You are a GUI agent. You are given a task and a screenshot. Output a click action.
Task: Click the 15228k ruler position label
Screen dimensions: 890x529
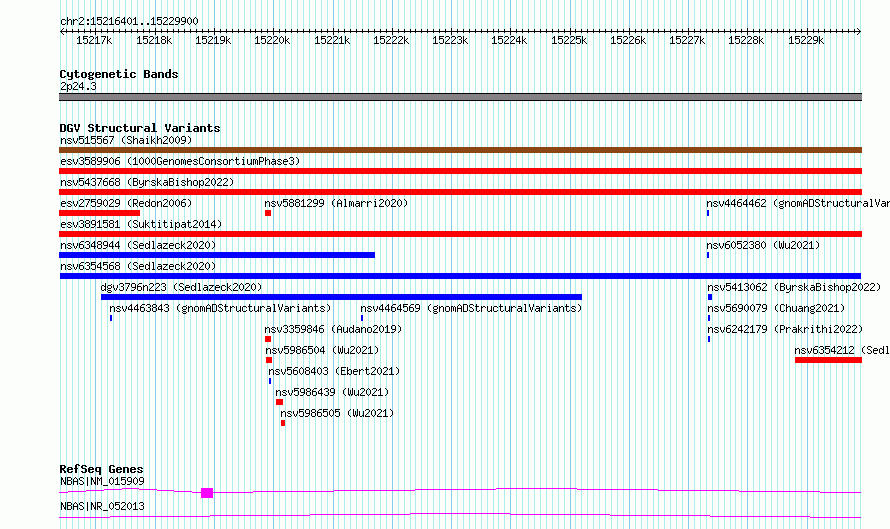pyautogui.click(x=746, y=40)
